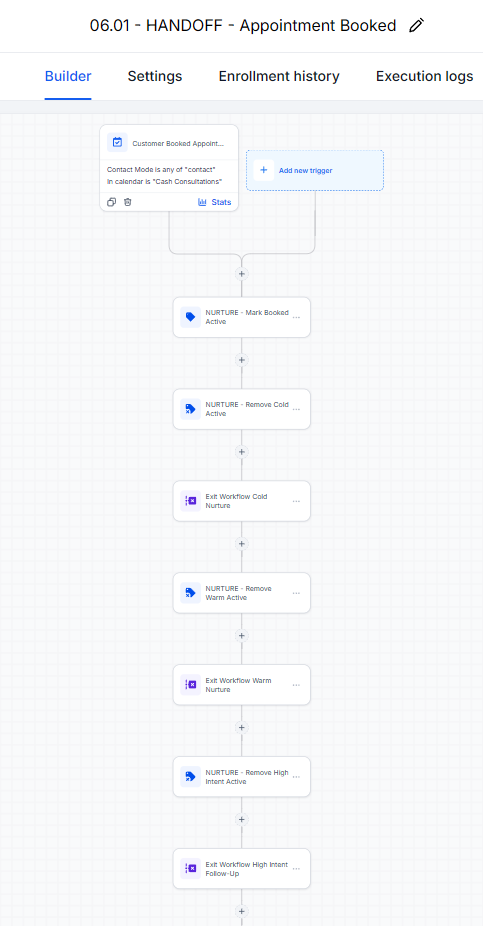
Task: Click the Exit Workflow Cold Nurture icon
Action: [190, 501]
